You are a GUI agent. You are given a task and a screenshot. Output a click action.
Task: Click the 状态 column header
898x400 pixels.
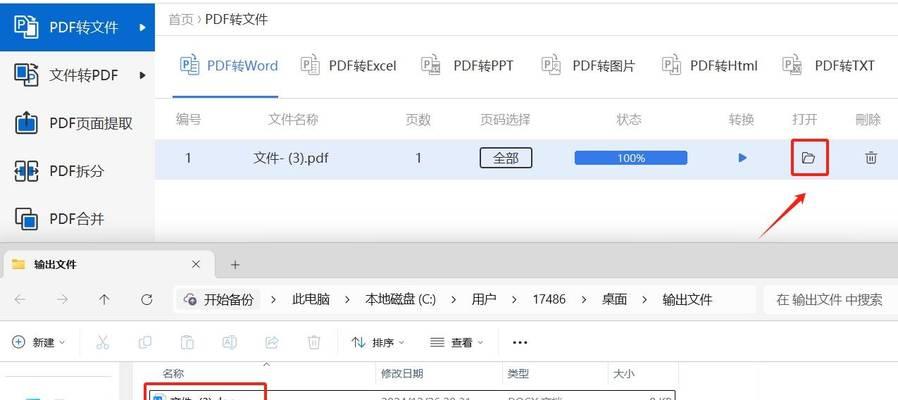point(629,119)
